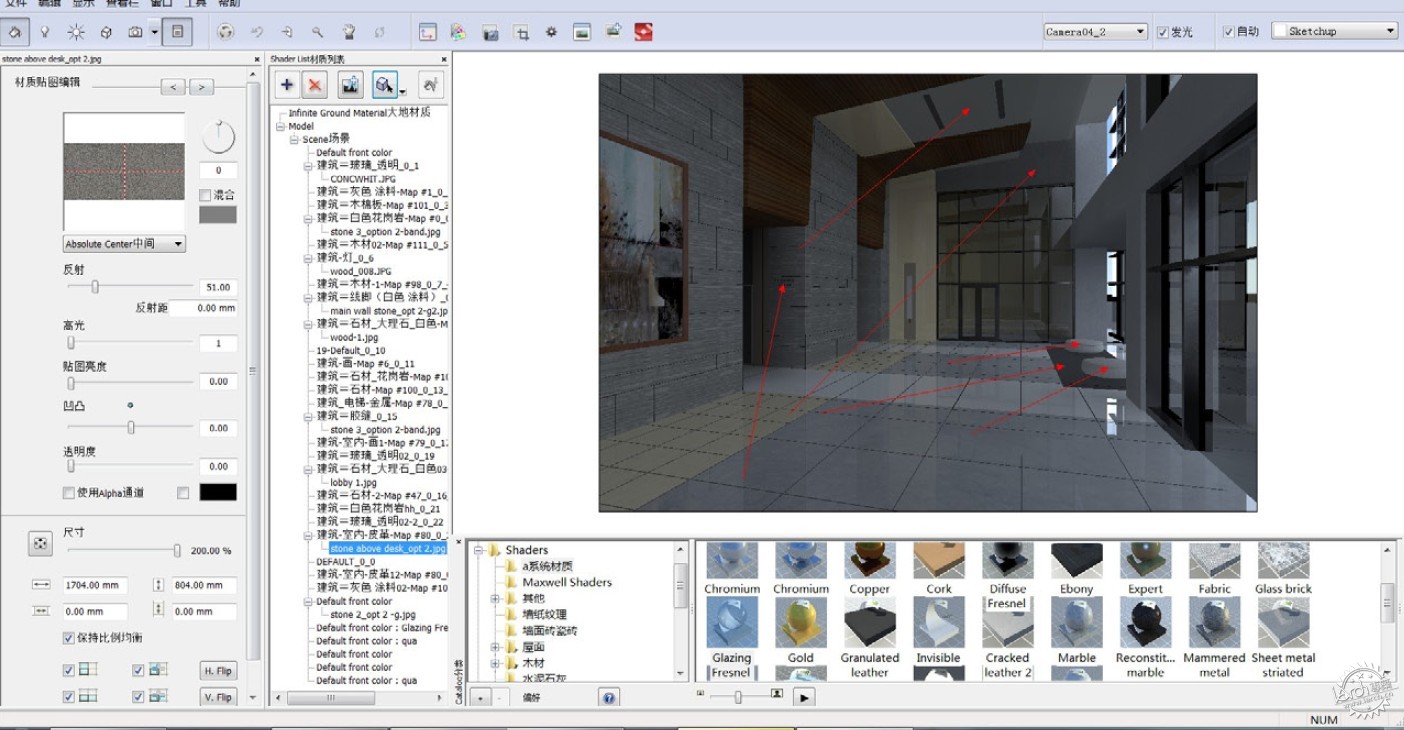Click the pick-material cube cursor icon

click(383, 85)
